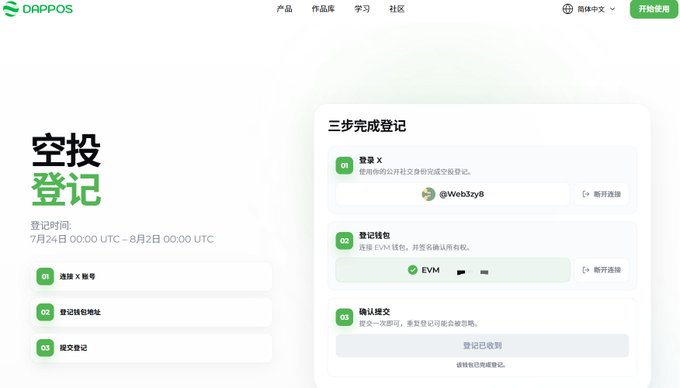Open the 社区 menu
680x388 pixels.
[x=397, y=9]
